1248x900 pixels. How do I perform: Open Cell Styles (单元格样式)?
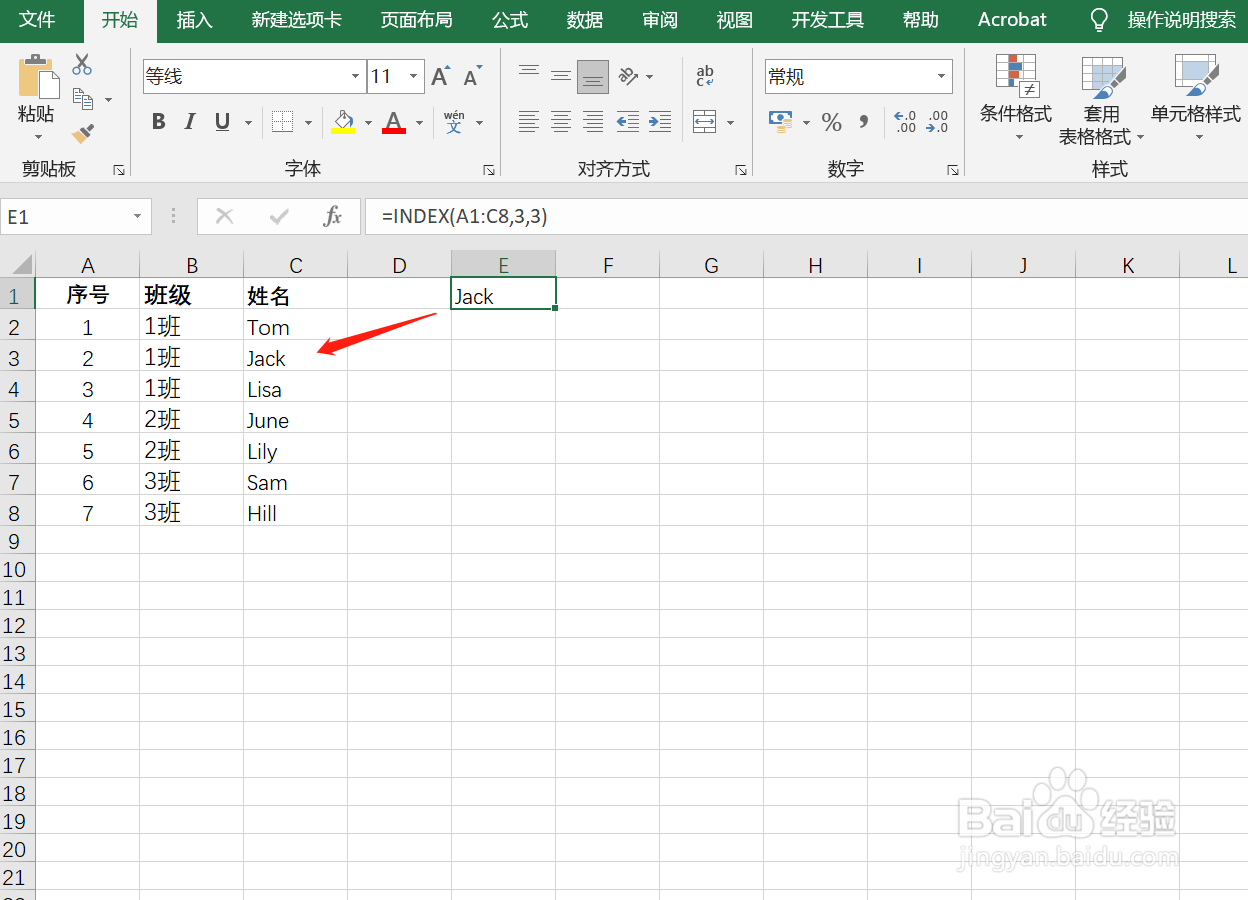pos(1196,98)
